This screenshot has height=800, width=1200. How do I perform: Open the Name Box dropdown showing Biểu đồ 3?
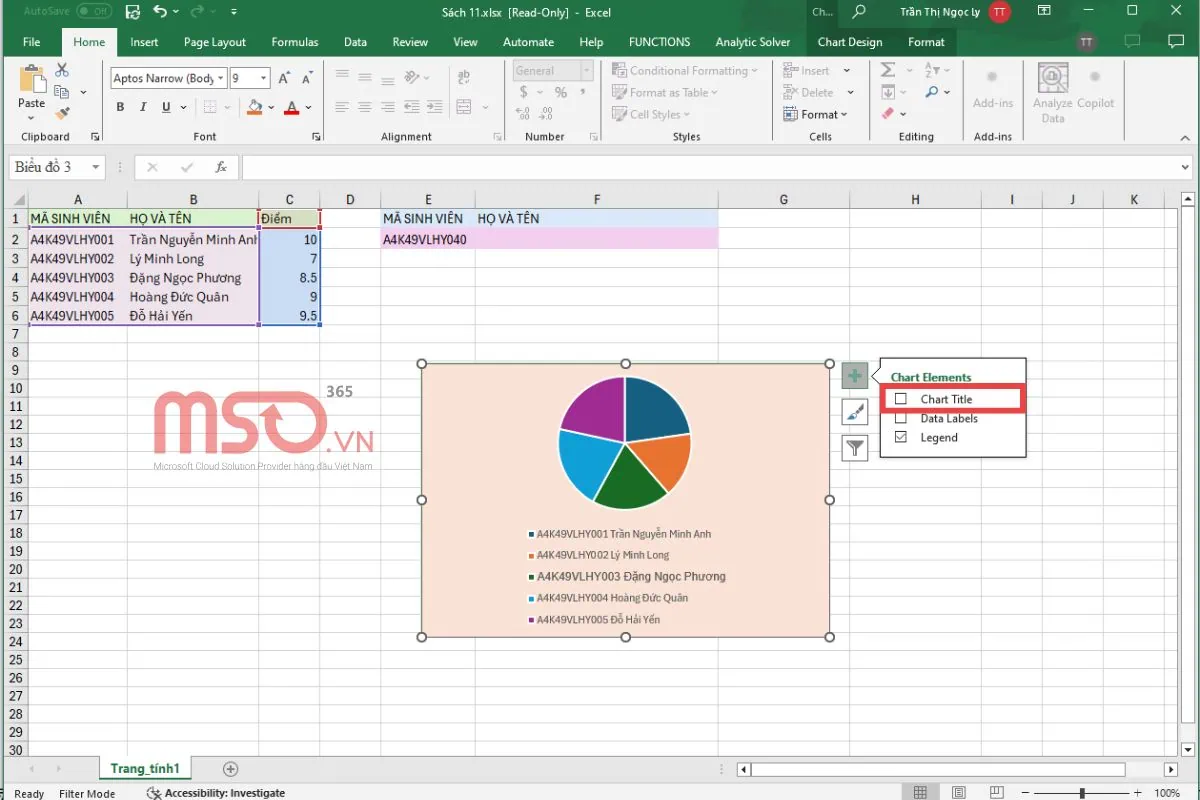[96, 167]
